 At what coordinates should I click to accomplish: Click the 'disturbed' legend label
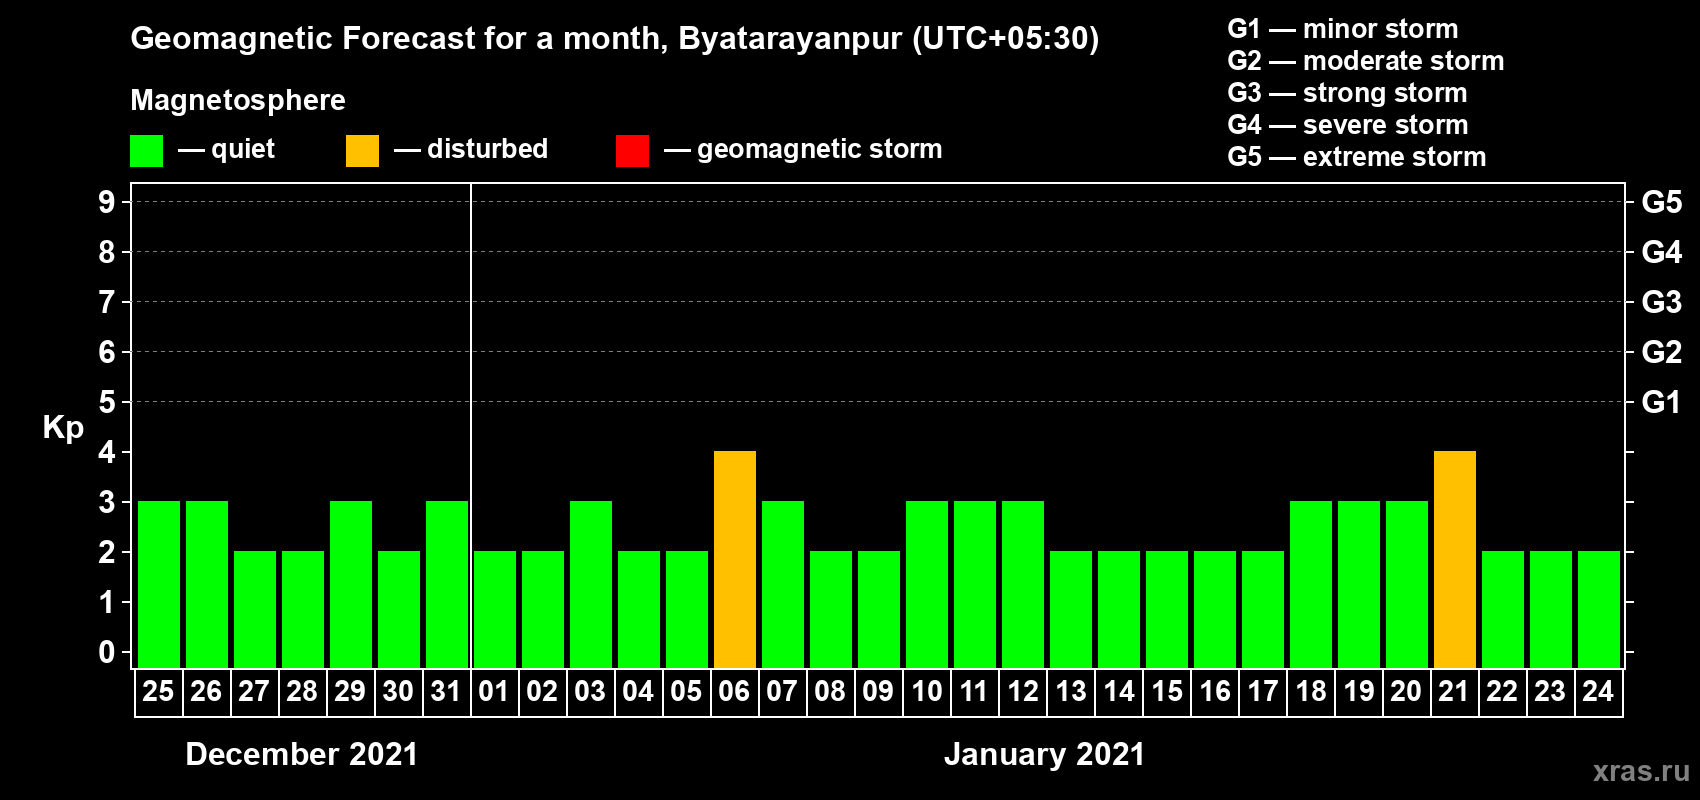pos(487,149)
